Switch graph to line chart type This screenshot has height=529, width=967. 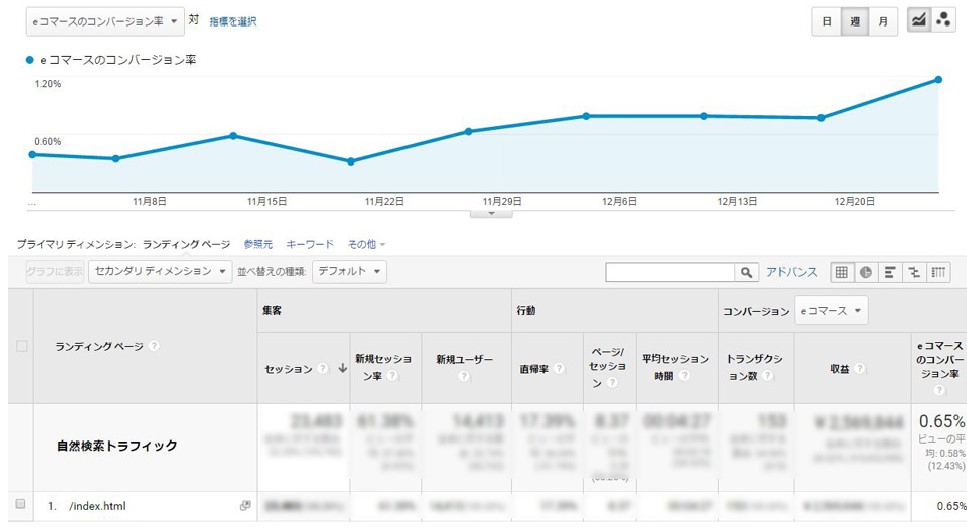click(x=917, y=22)
